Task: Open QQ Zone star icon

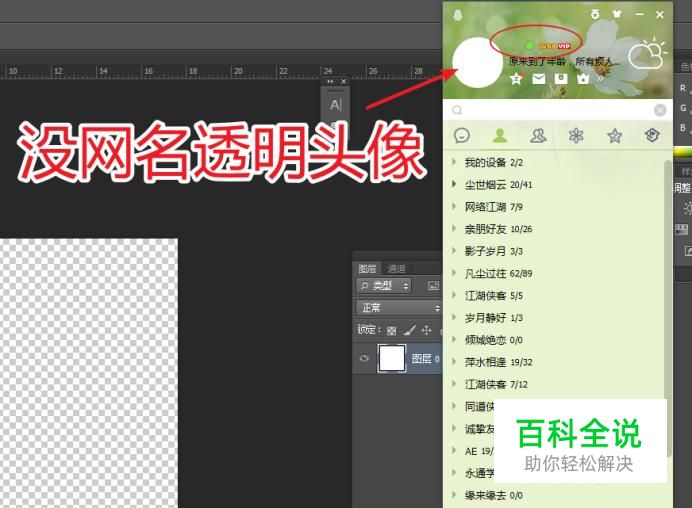Action: (516, 79)
